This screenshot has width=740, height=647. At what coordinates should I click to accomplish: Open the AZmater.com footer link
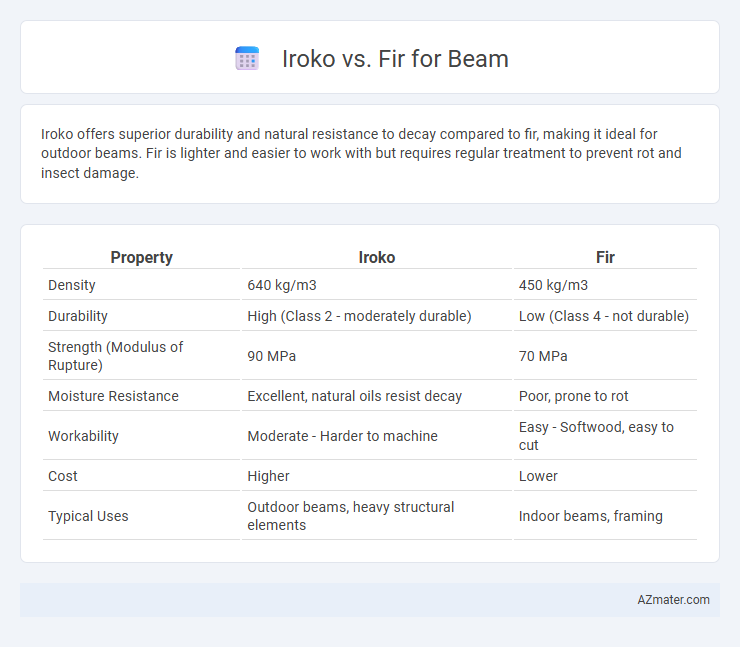tap(673, 599)
